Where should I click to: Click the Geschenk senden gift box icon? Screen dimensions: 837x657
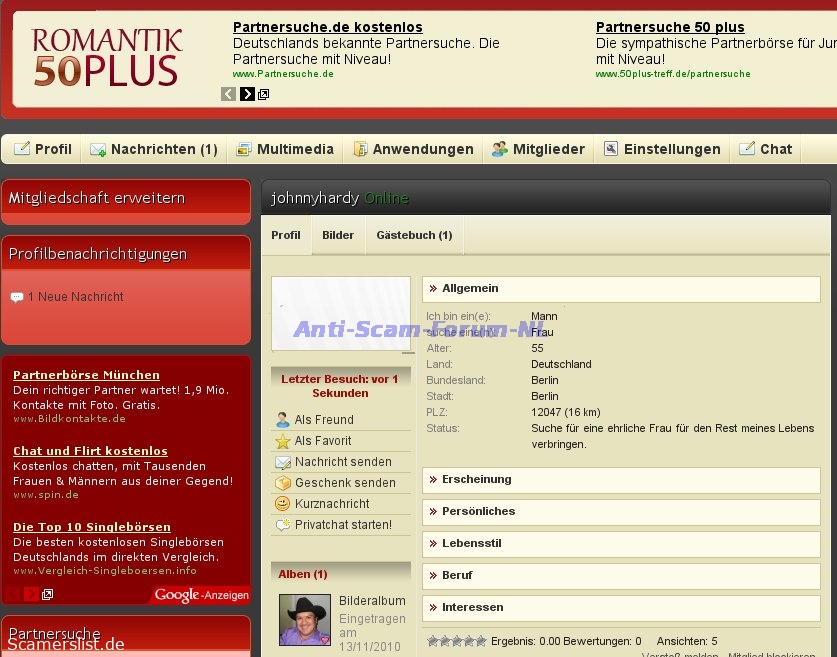283,483
